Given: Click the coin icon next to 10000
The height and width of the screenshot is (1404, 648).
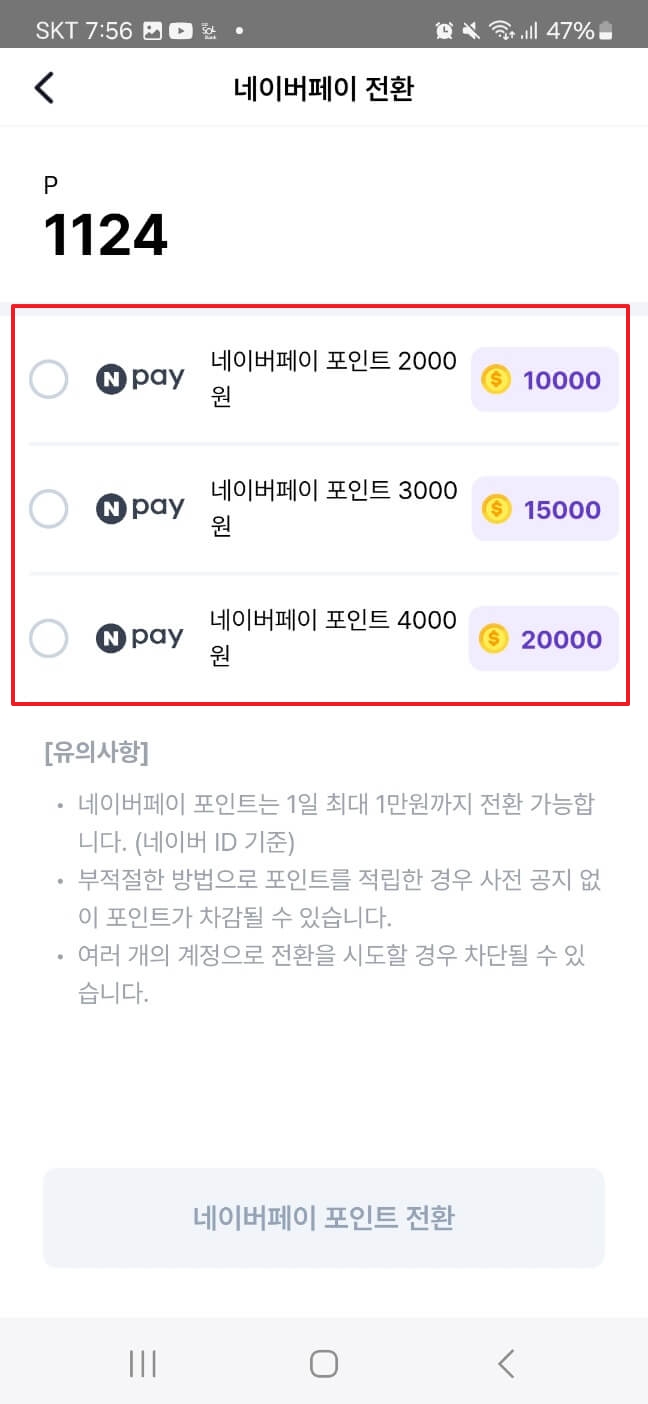Looking at the screenshot, I should (497, 379).
